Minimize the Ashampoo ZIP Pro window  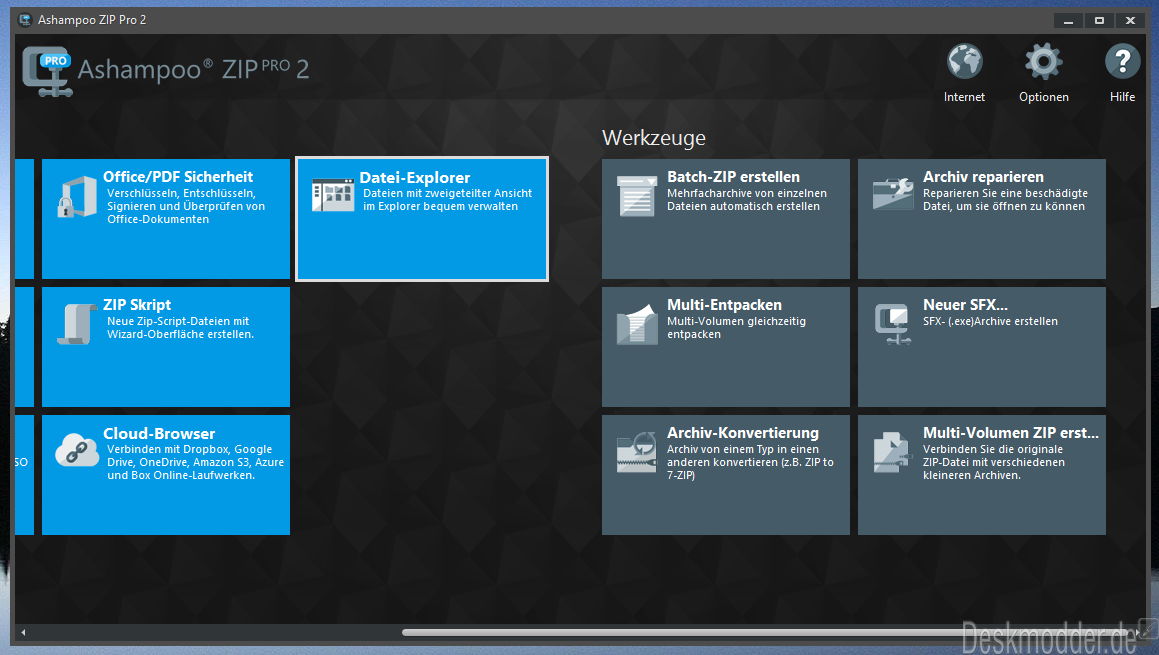pos(1068,20)
